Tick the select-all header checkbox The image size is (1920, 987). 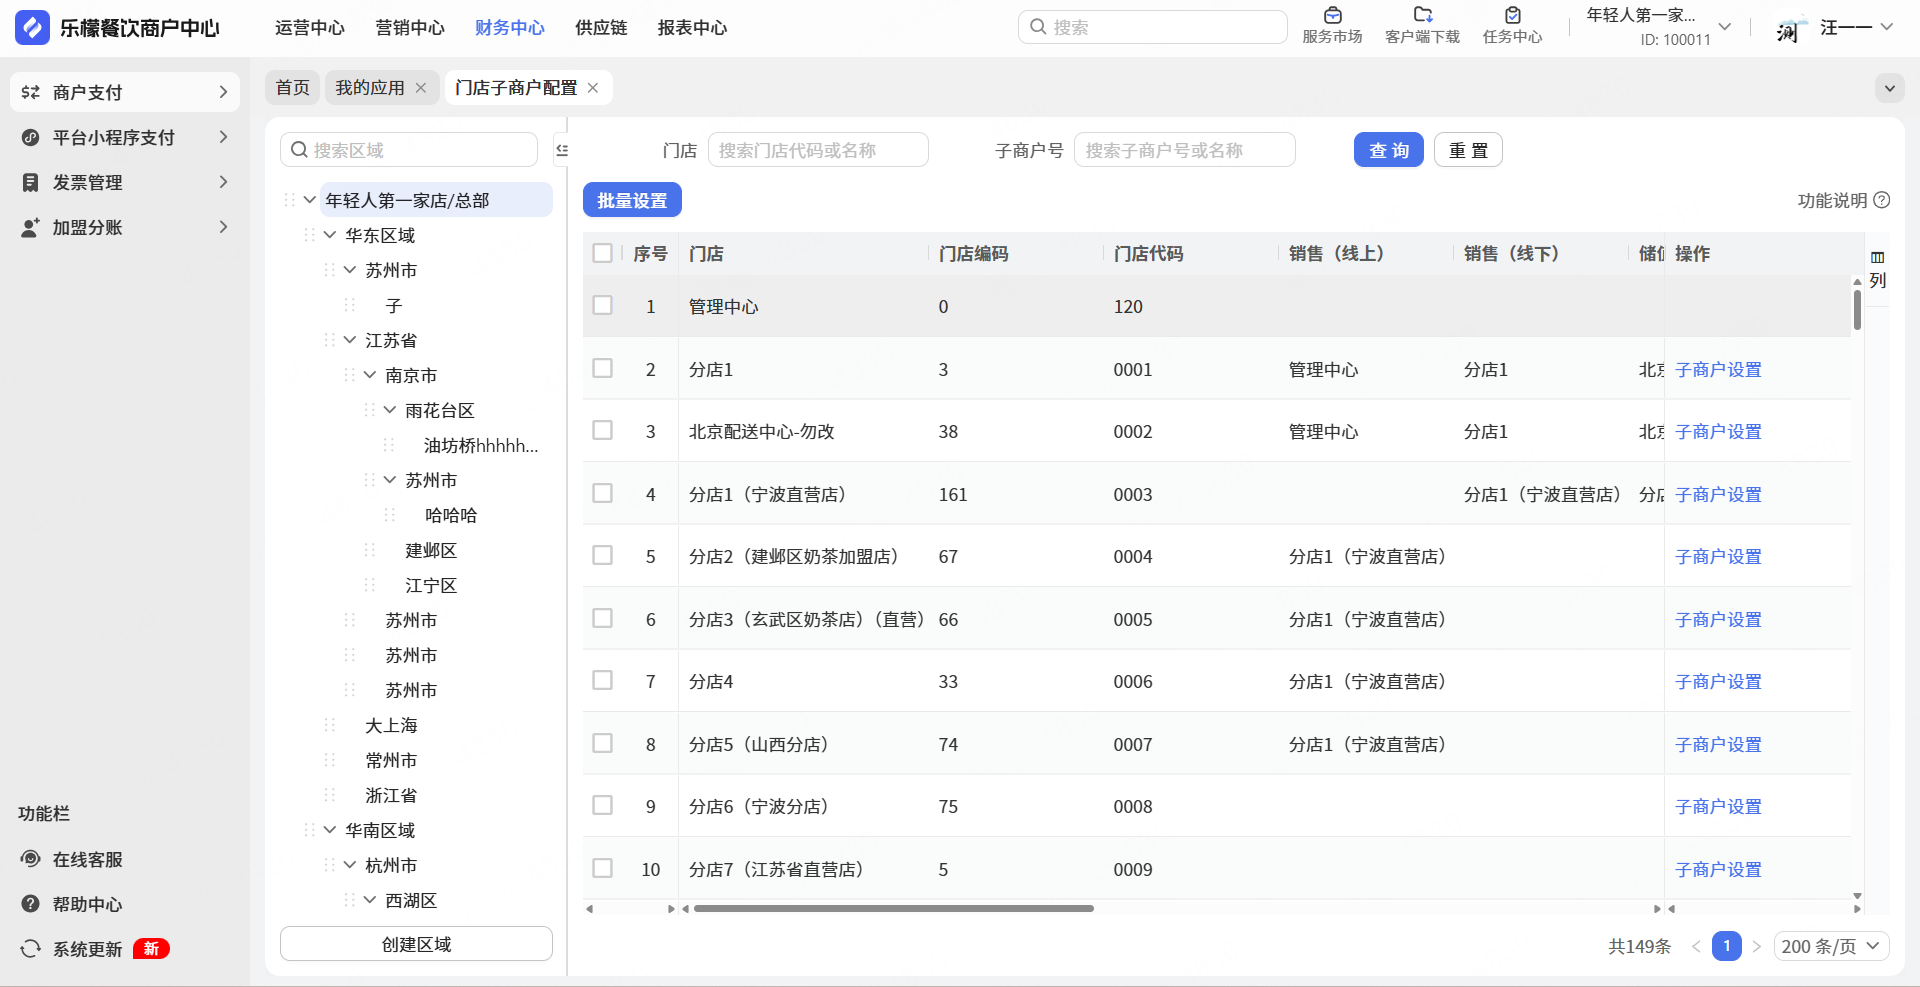(602, 253)
